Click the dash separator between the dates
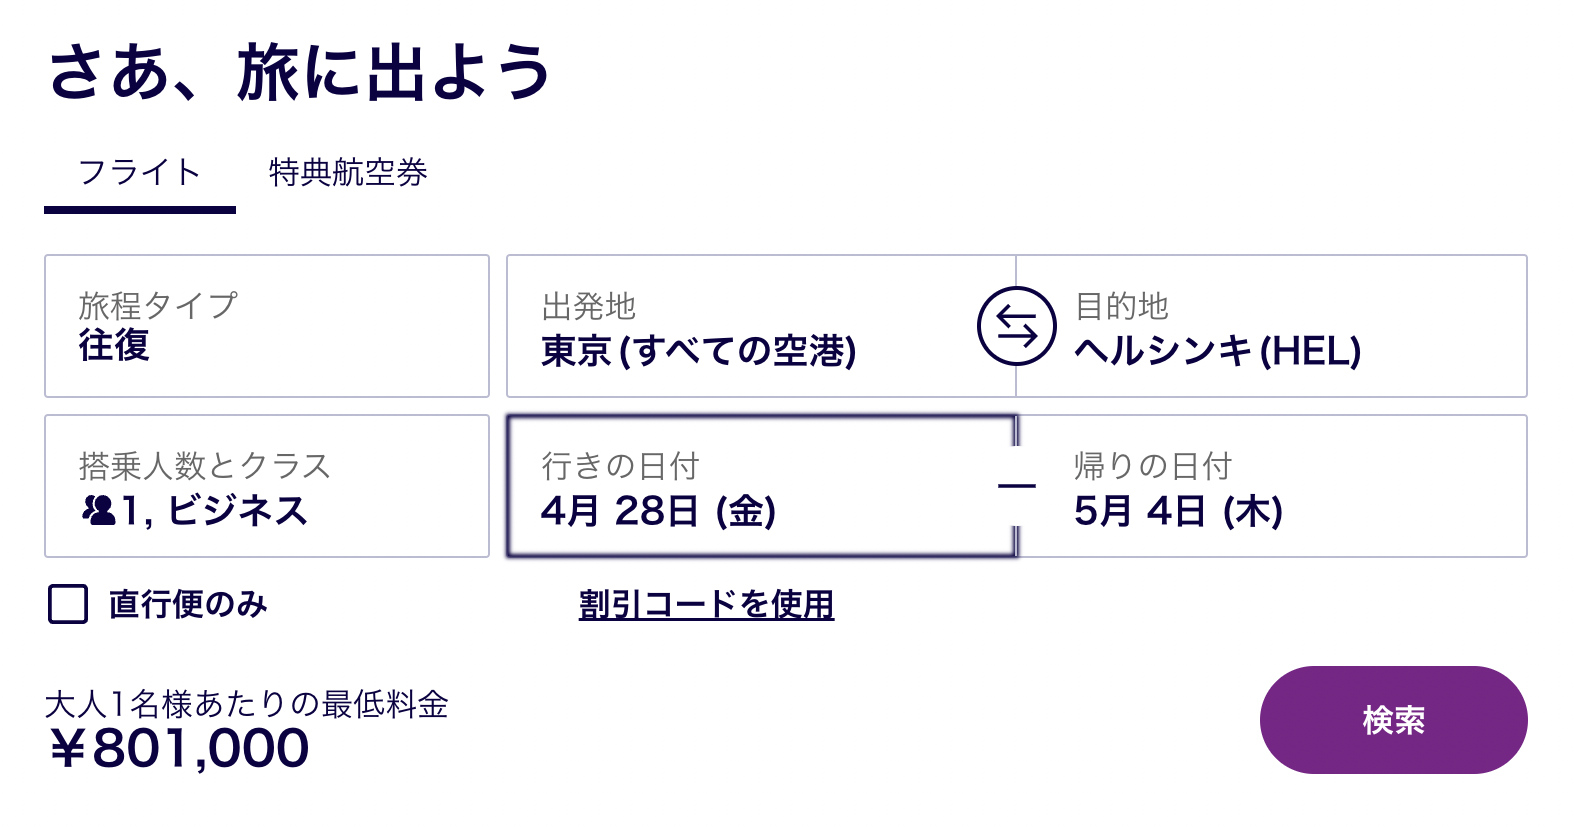 tap(1017, 486)
